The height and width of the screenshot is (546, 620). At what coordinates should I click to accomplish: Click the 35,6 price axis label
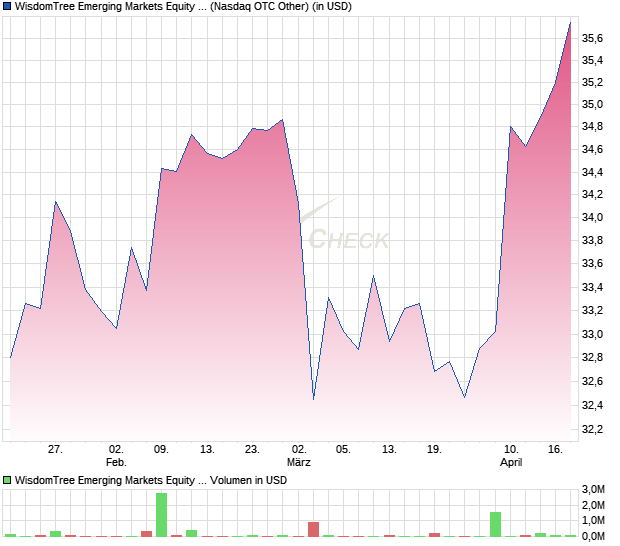(x=592, y=38)
